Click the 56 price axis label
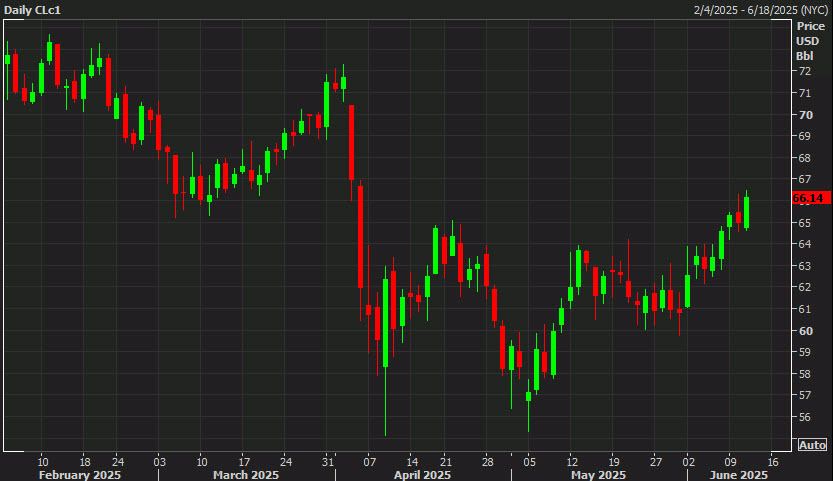This screenshot has height=481, width=833. [805, 417]
